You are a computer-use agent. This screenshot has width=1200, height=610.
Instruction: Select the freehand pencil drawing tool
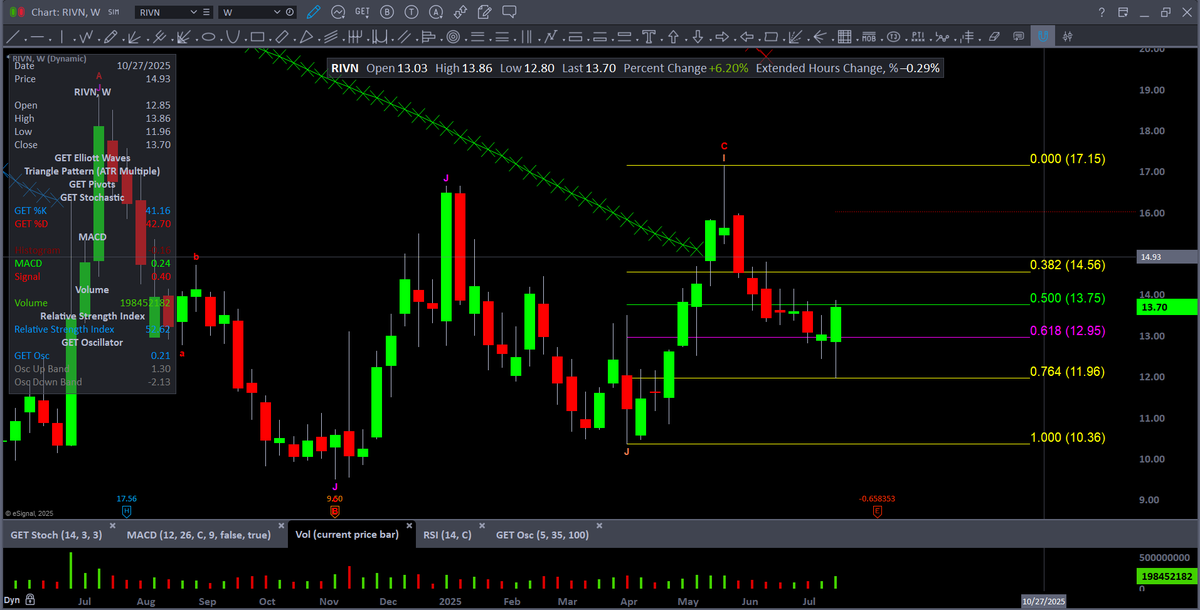(111, 37)
